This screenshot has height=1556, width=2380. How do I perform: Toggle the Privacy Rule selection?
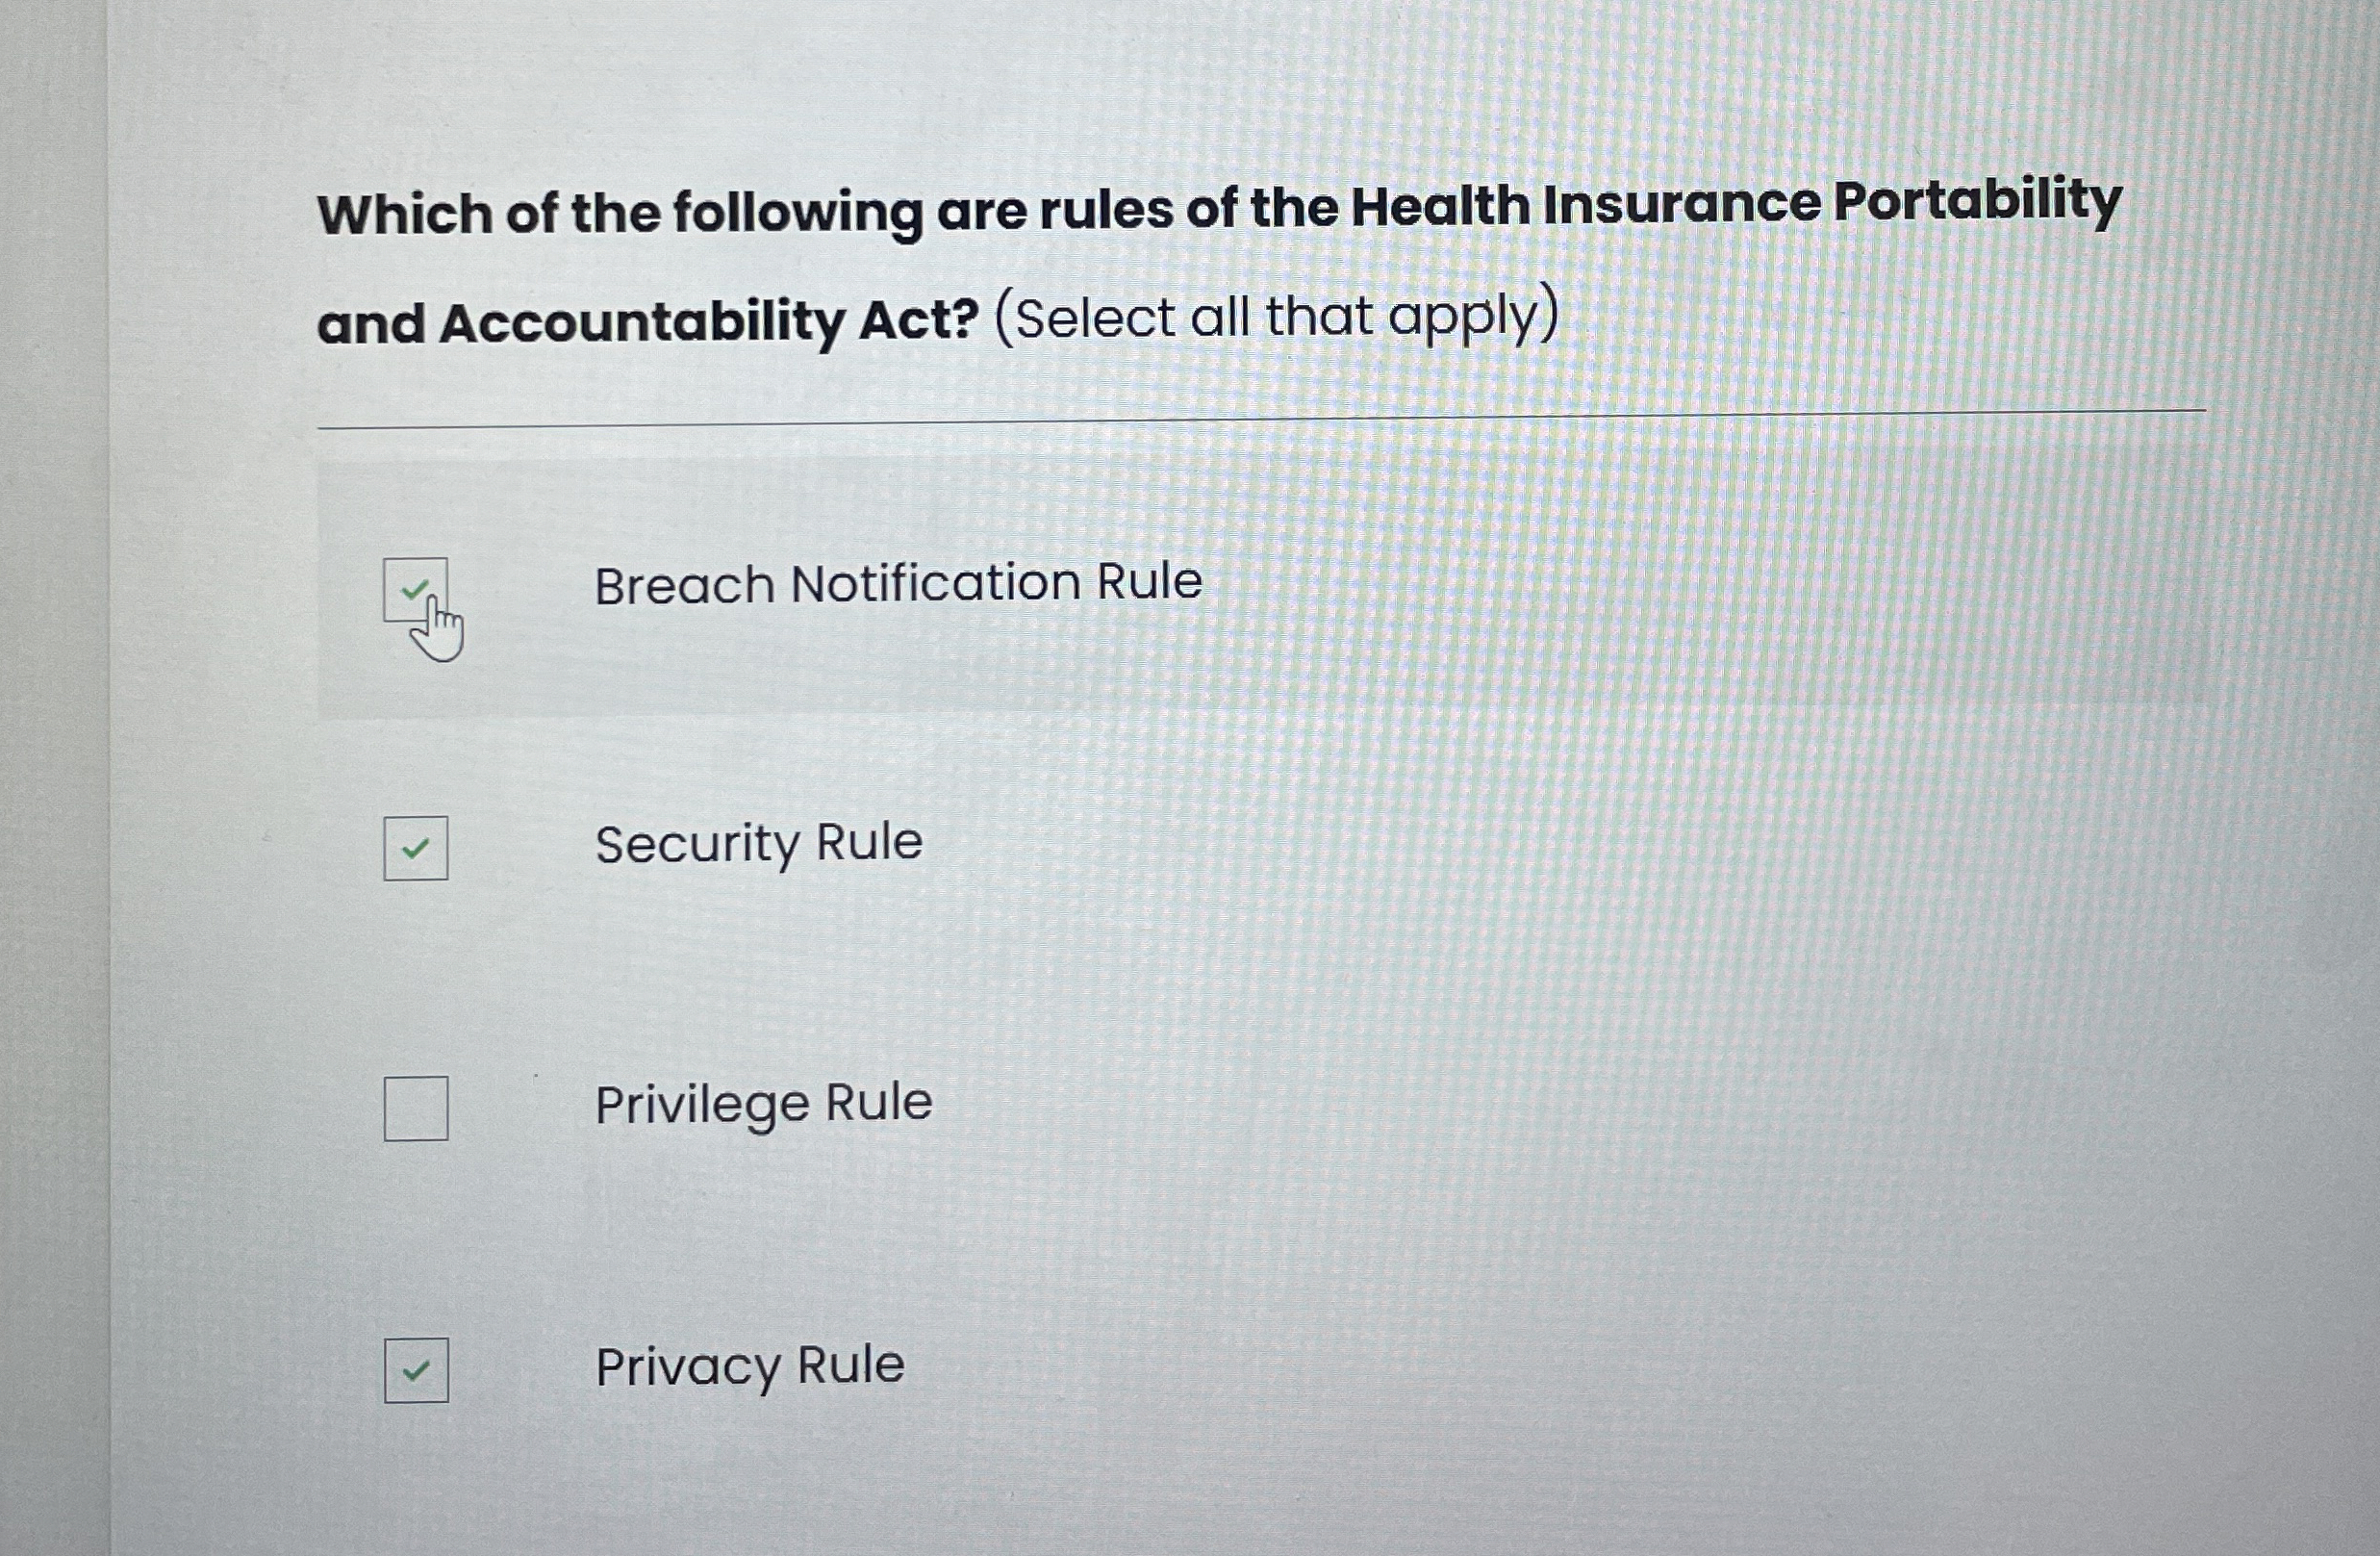[x=417, y=1371]
